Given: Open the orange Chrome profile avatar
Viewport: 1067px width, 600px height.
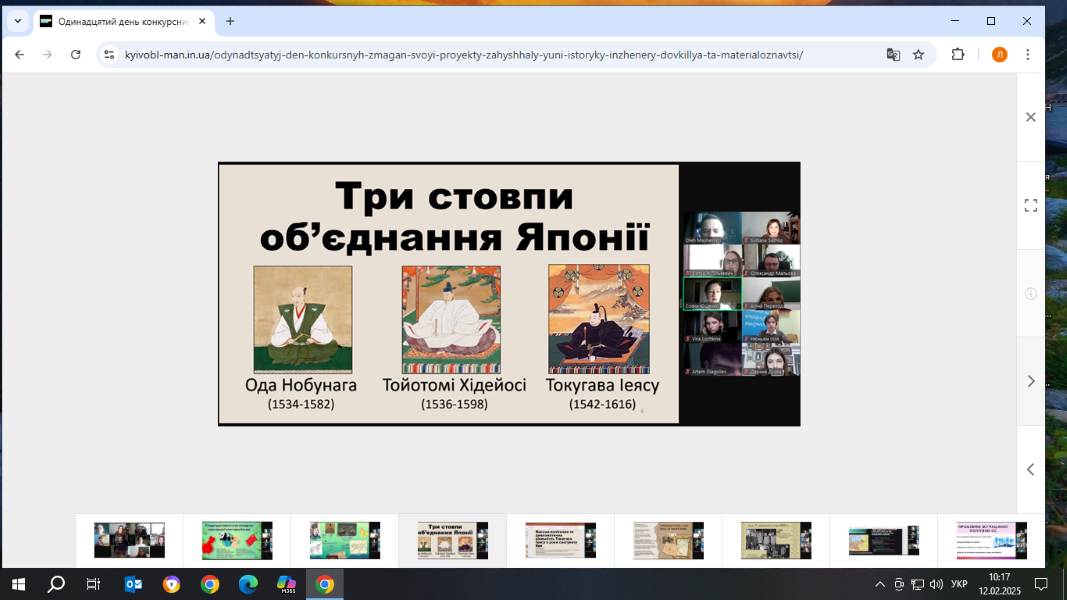Looking at the screenshot, I should pos(999,55).
